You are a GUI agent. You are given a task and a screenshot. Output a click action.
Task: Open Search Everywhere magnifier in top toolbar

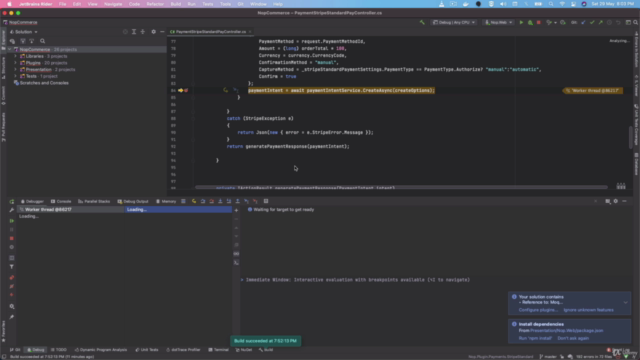pyautogui.click(x=635, y=22)
